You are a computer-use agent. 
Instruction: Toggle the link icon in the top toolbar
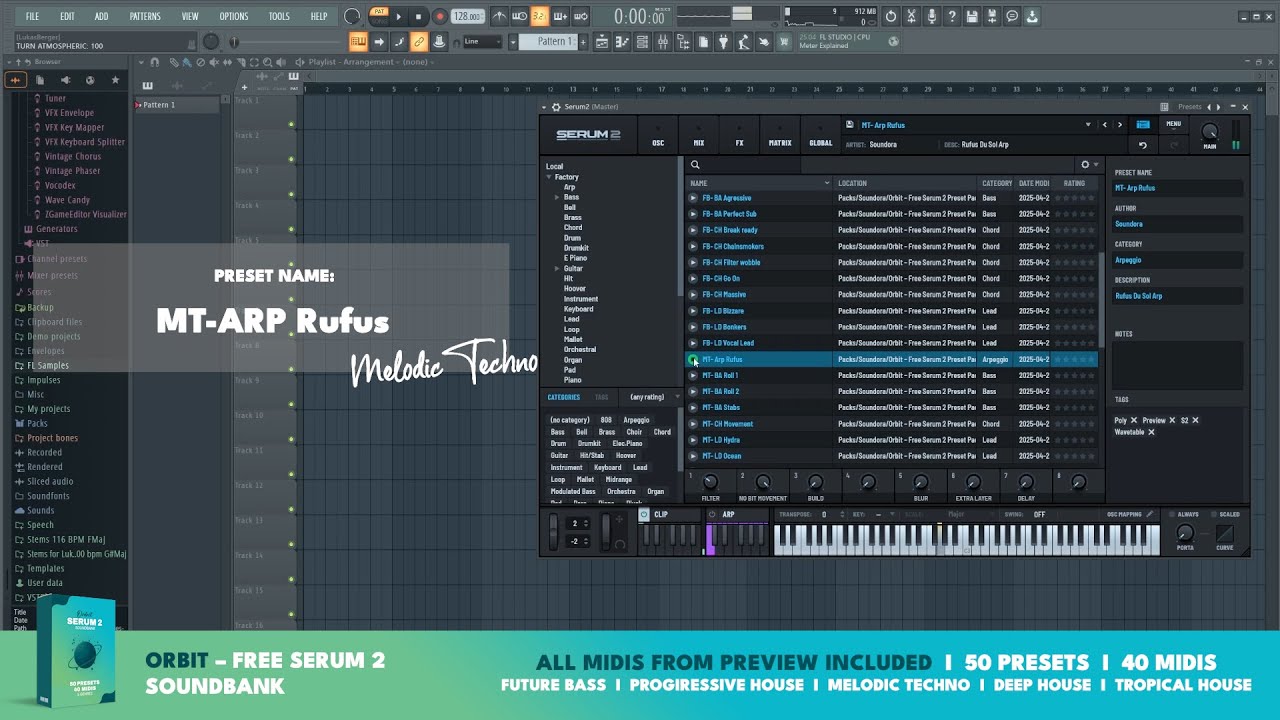419,42
